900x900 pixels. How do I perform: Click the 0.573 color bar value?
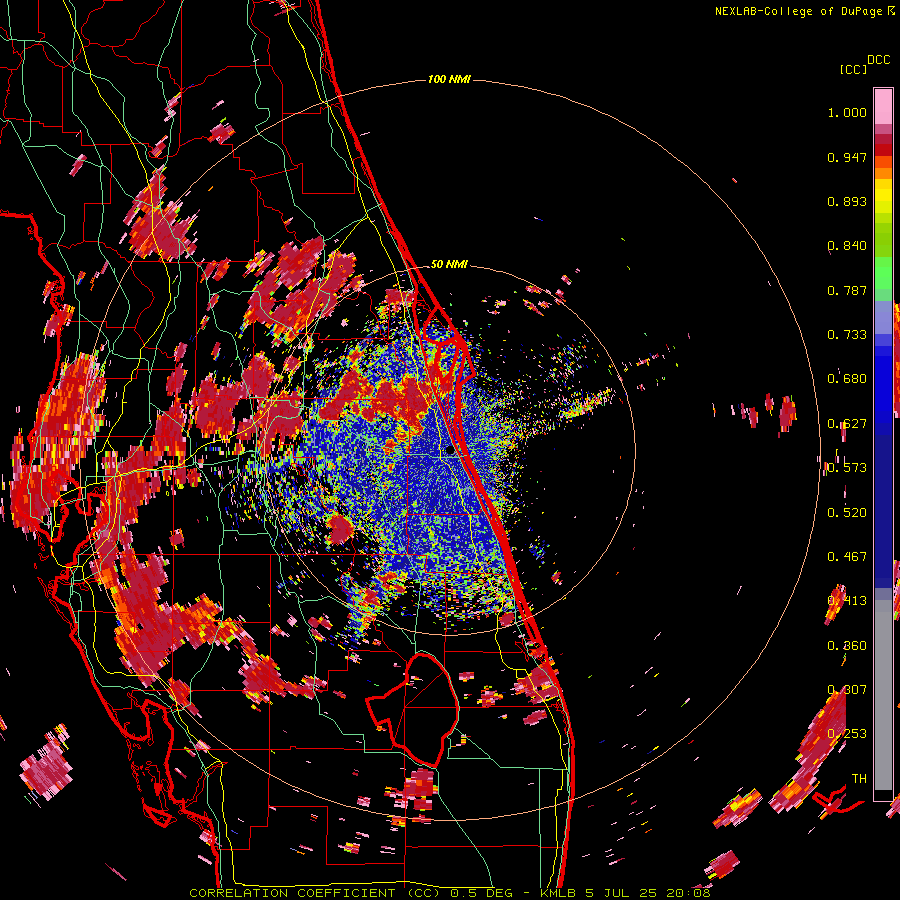(847, 468)
